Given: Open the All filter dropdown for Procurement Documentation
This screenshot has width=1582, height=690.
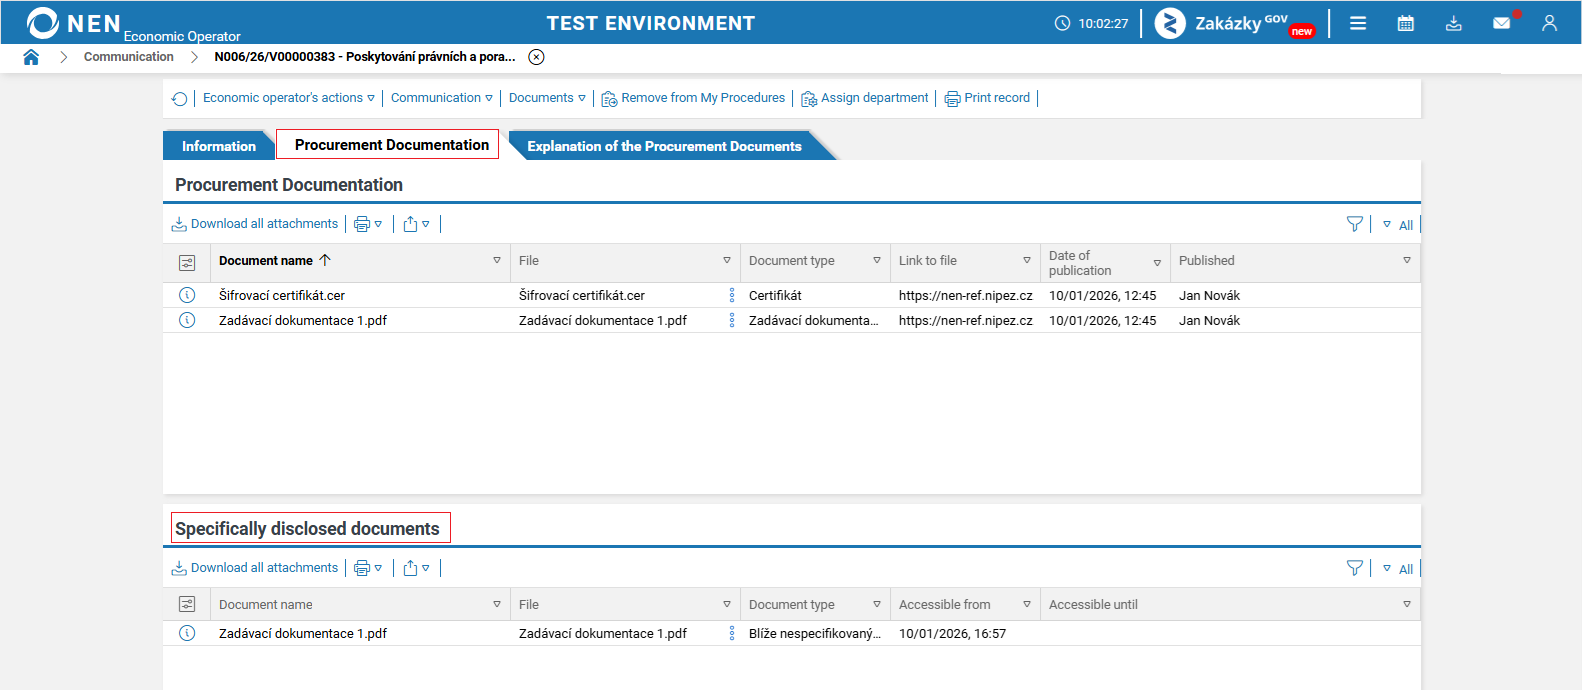Looking at the screenshot, I should pyautogui.click(x=1398, y=225).
